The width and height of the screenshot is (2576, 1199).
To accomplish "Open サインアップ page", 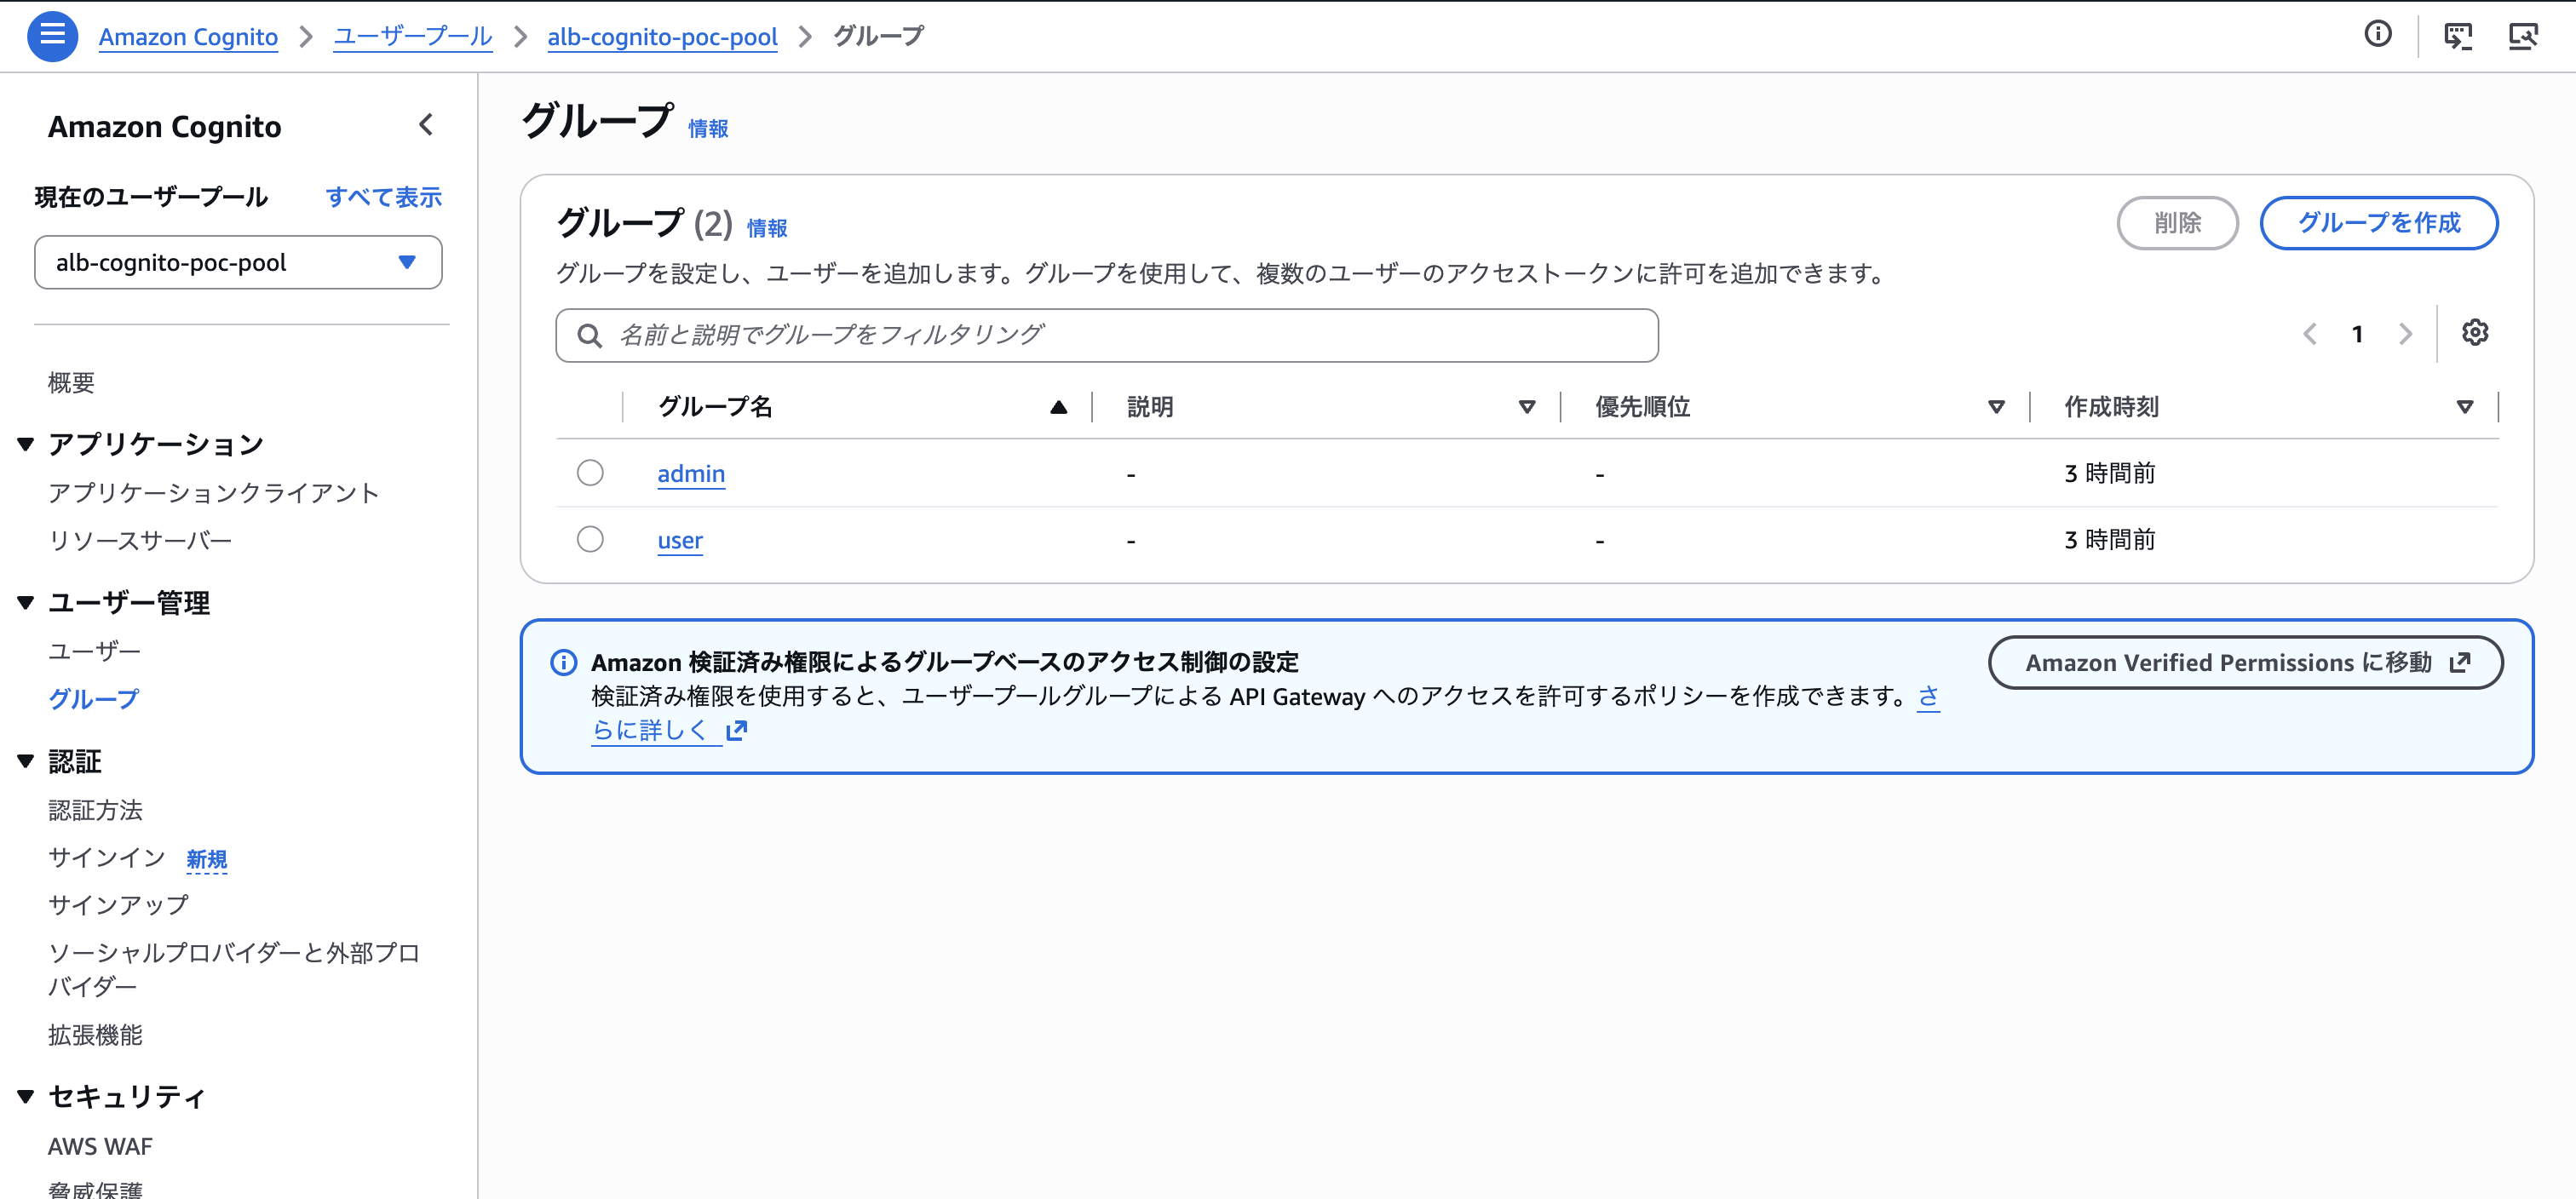I will coord(118,905).
